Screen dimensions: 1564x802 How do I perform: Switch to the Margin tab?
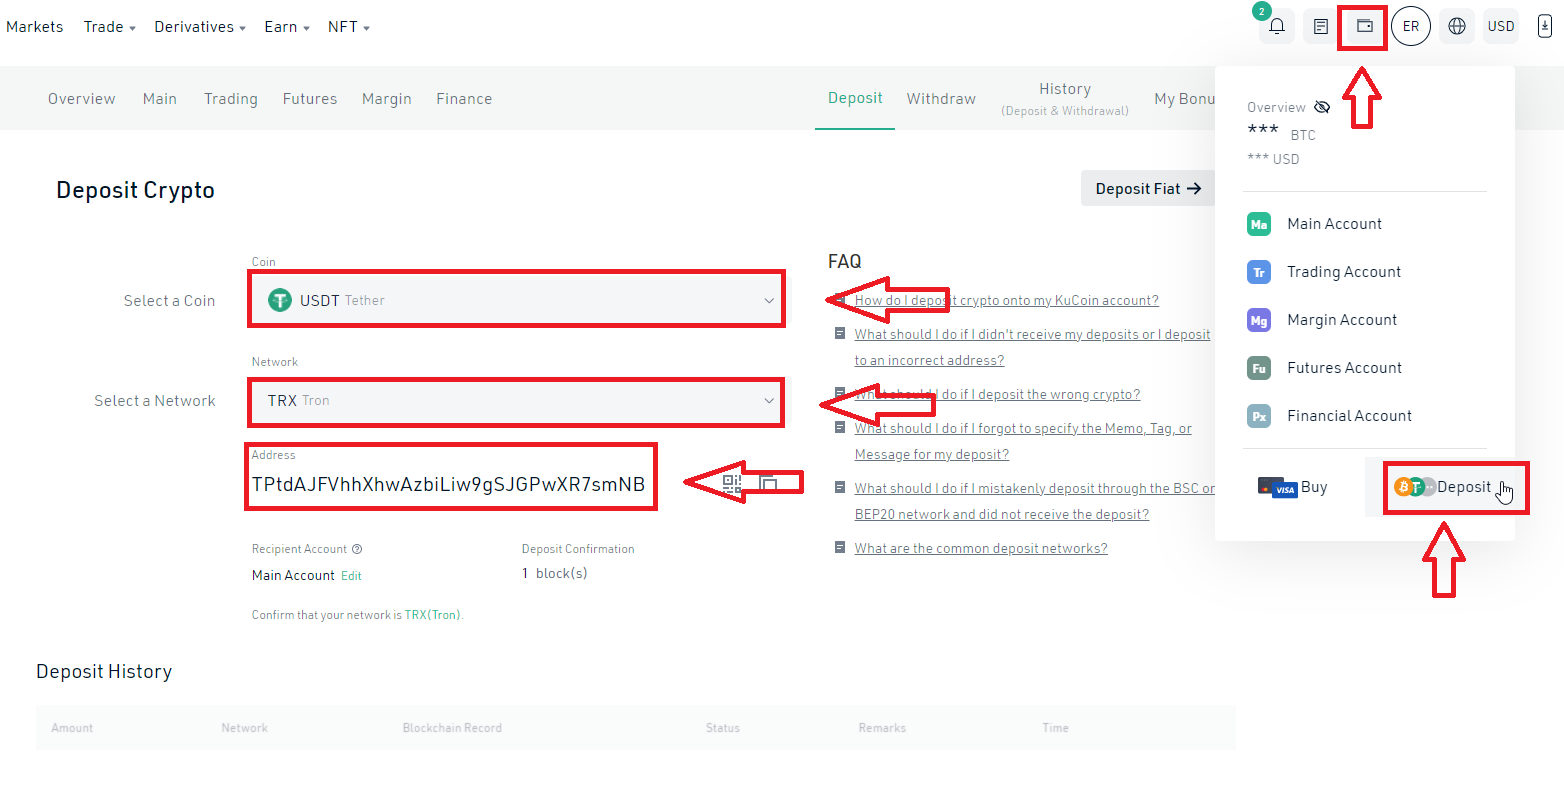(387, 99)
